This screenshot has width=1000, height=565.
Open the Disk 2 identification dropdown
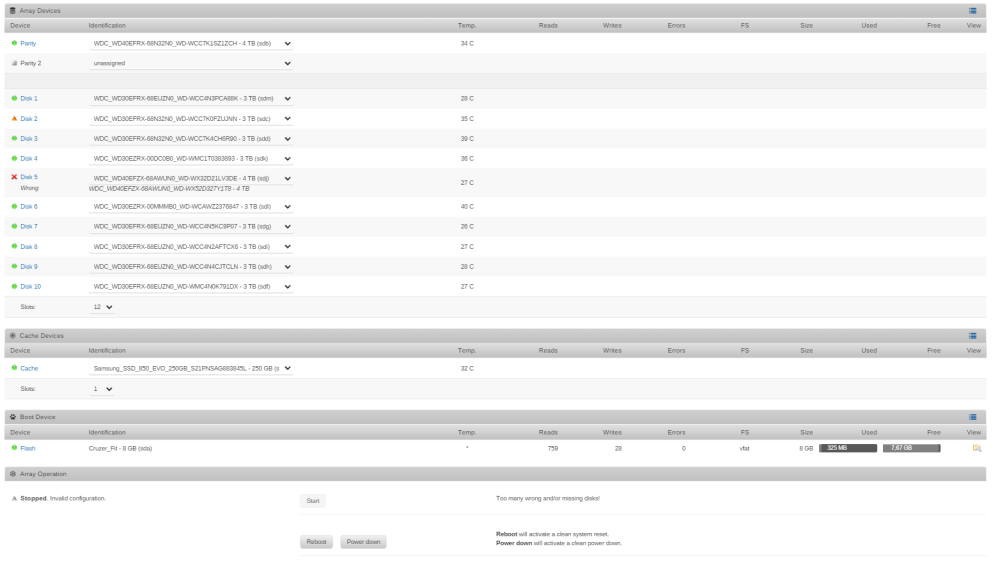click(x=191, y=119)
